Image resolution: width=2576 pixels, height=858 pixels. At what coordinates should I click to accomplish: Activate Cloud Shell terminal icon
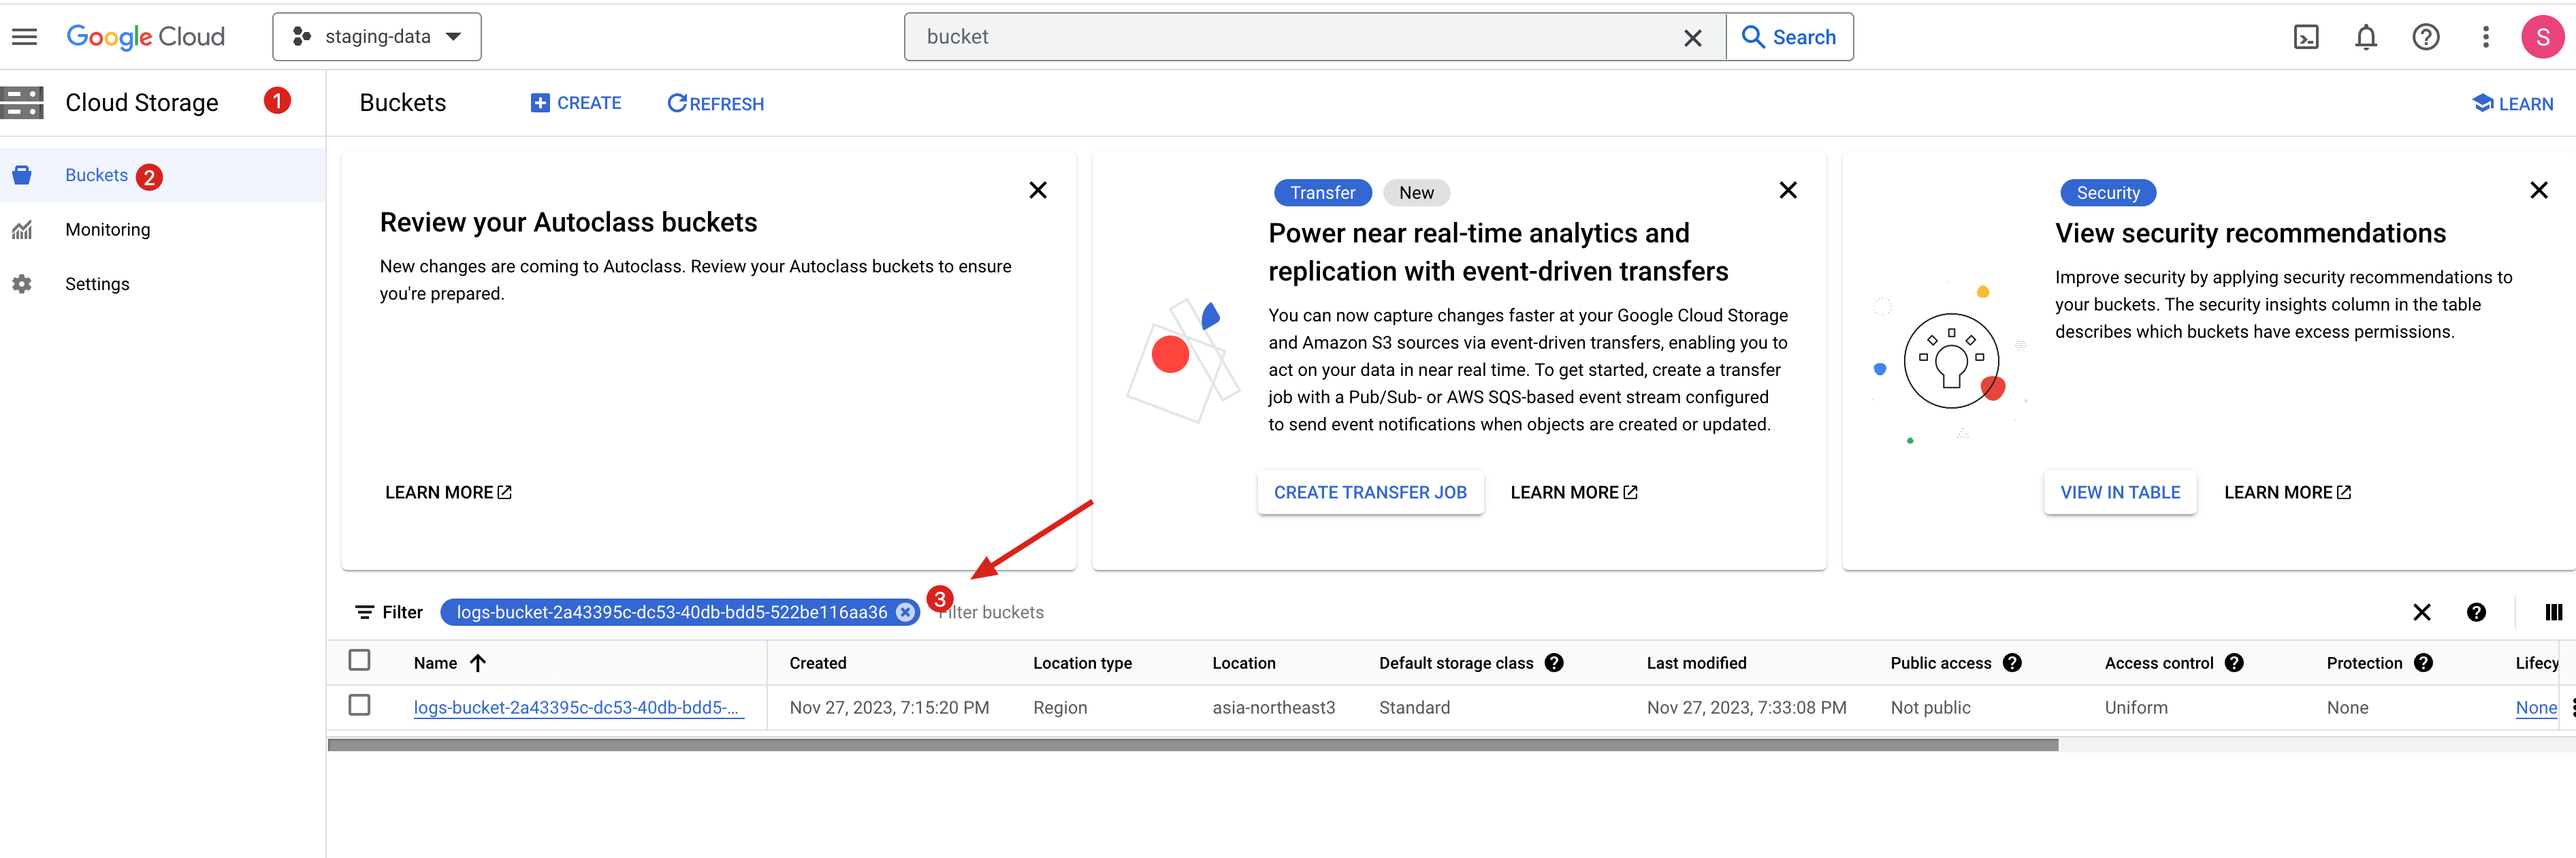pyautogui.click(x=2306, y=37)
